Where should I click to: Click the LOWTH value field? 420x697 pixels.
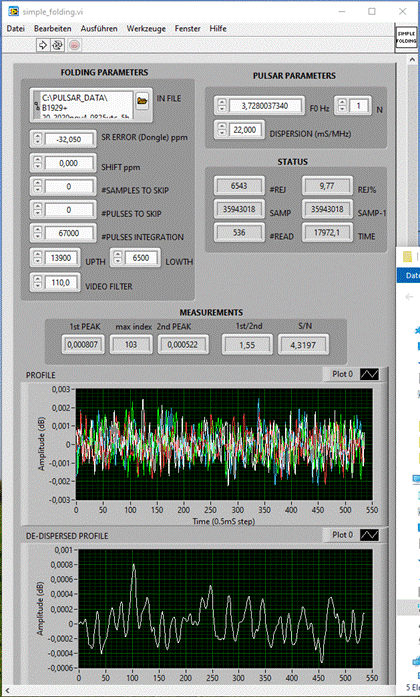point(141,258)
